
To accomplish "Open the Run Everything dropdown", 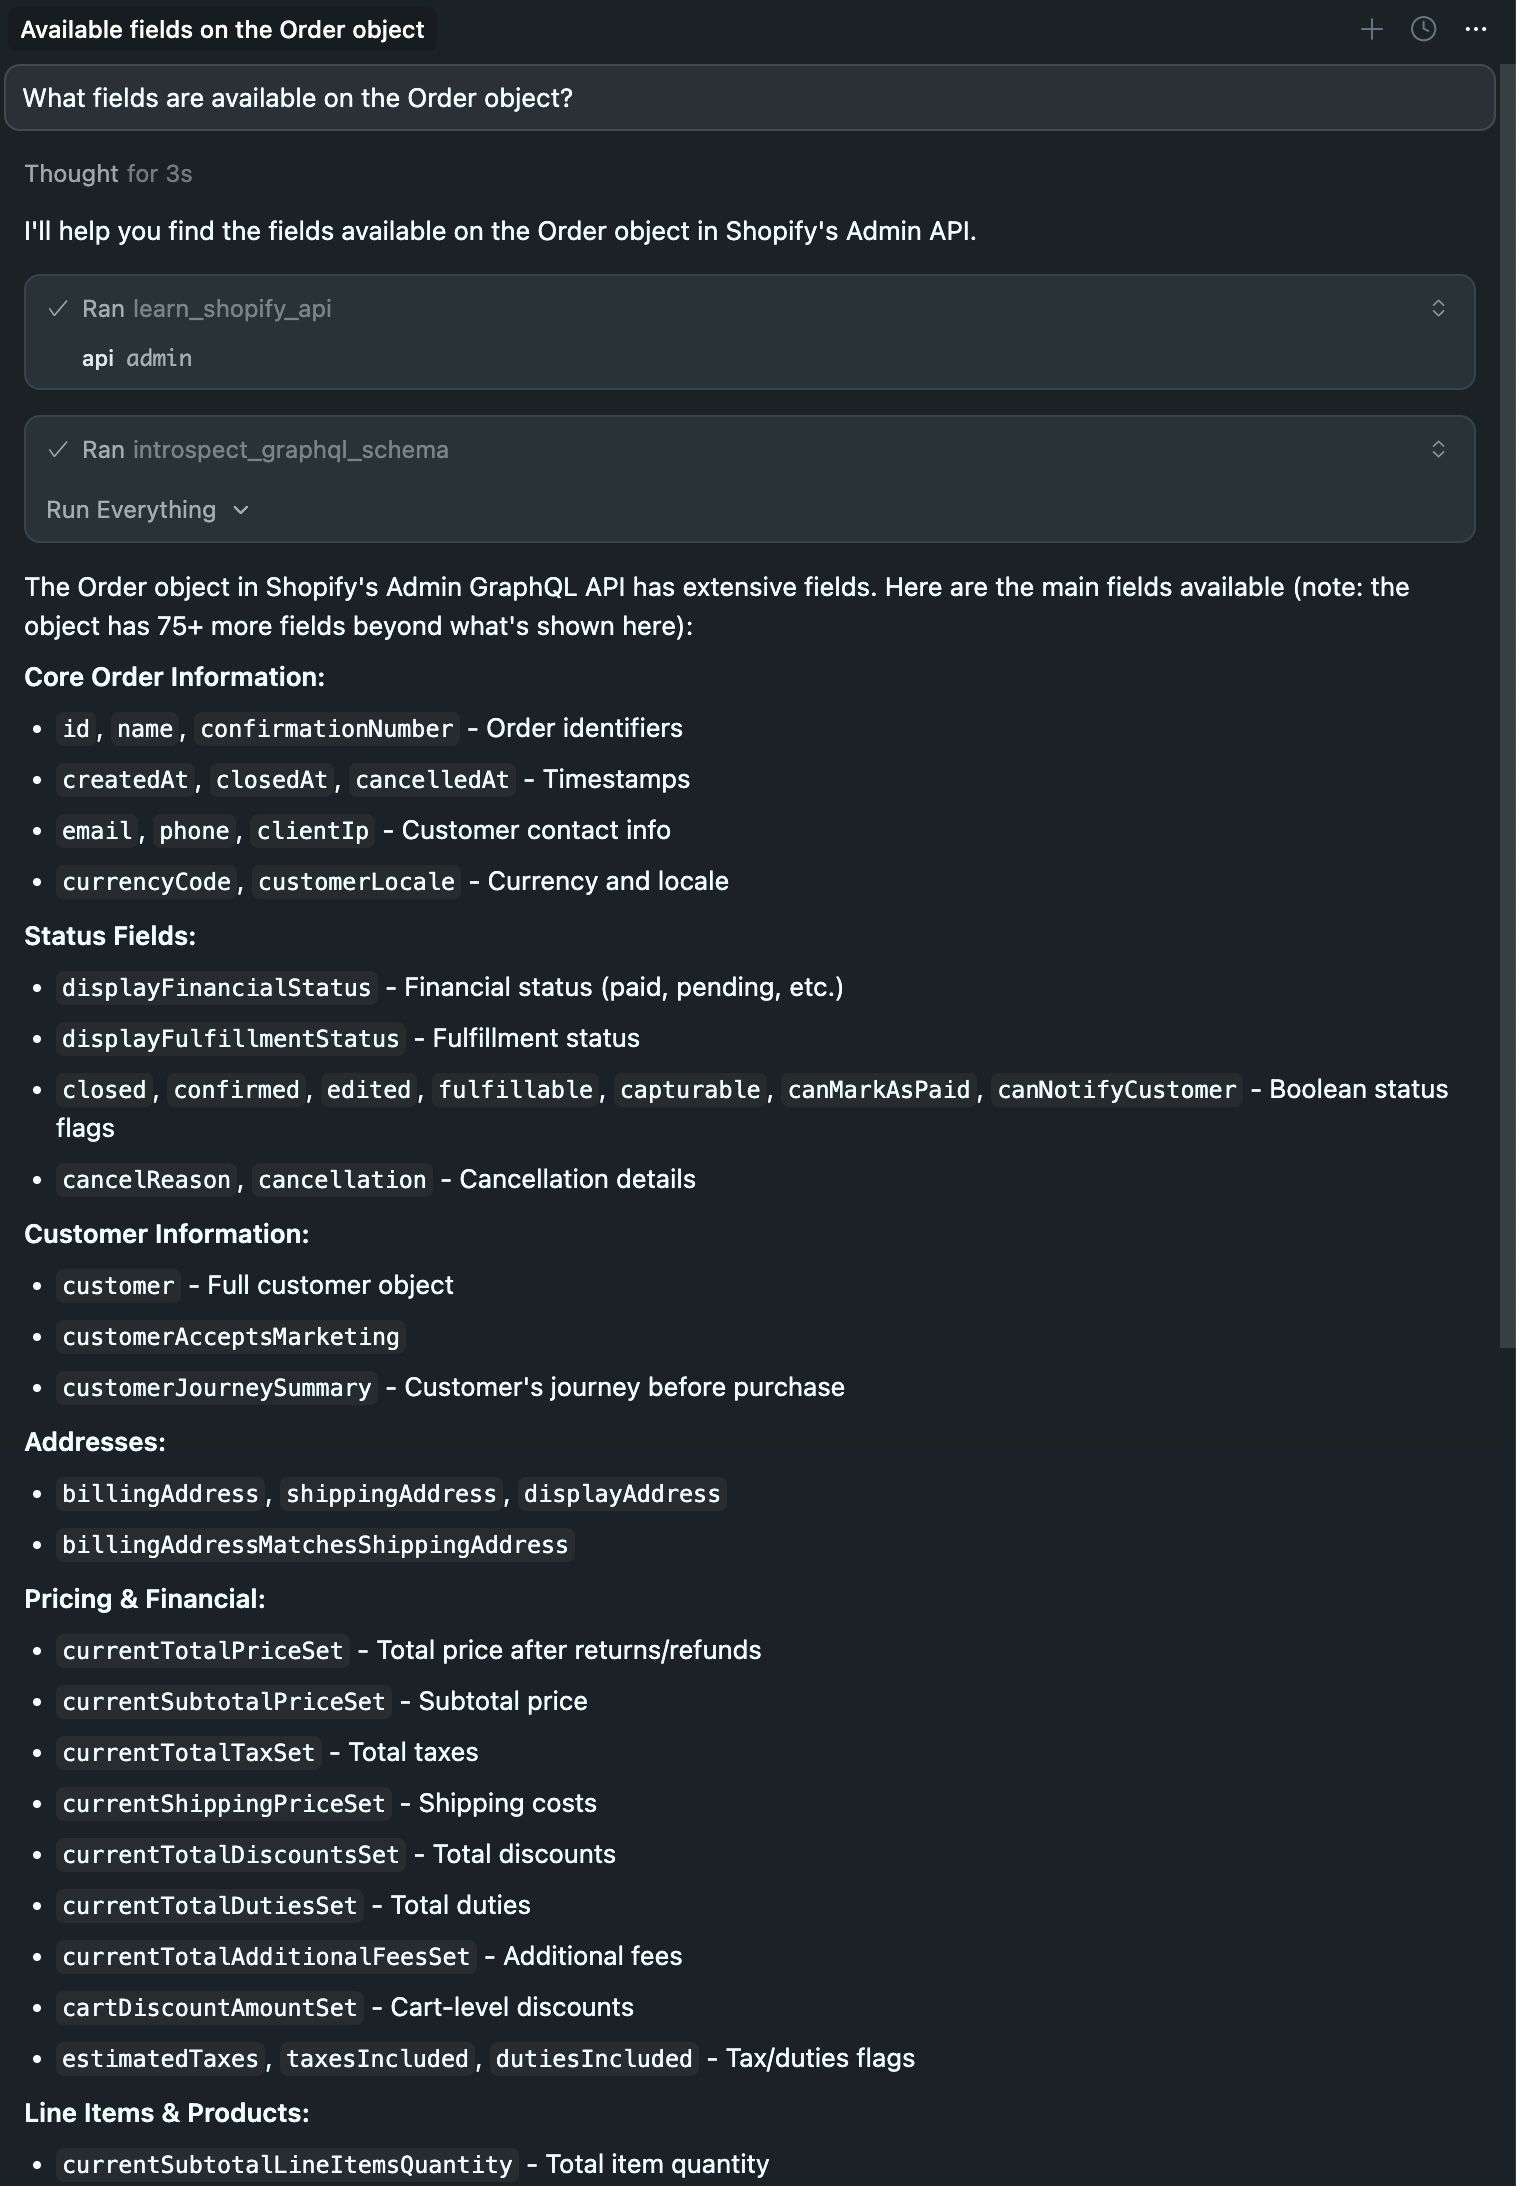I will tap(147, 510).
